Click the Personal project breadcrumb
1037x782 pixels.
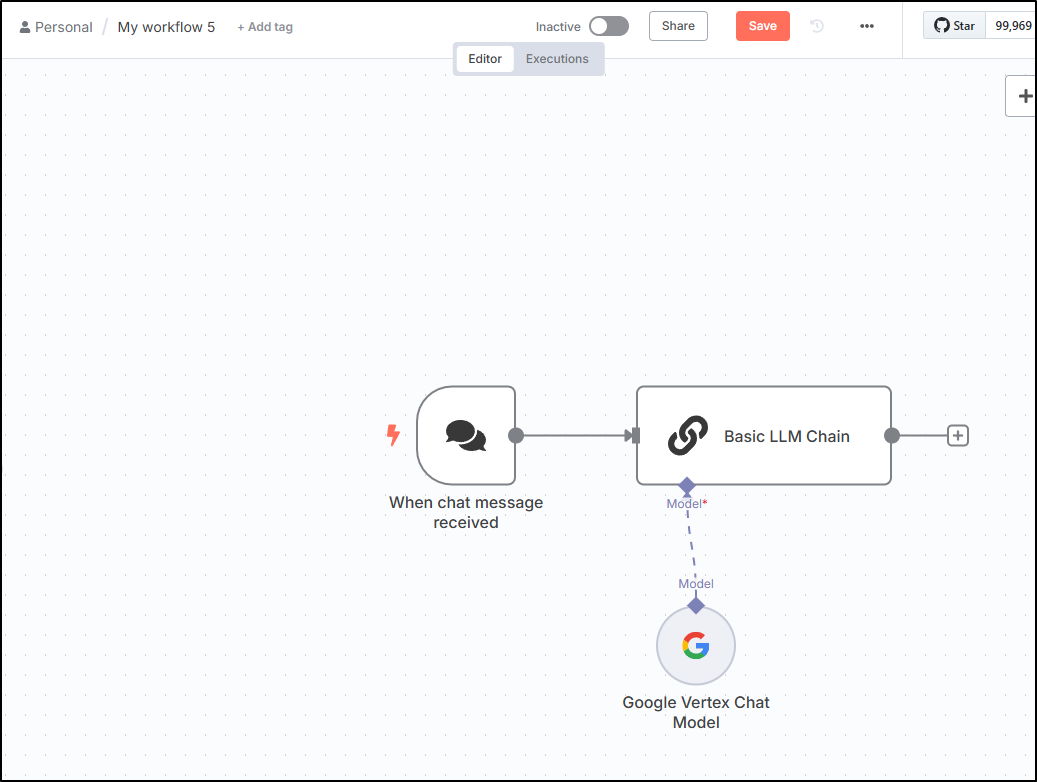pyautogui.click(x=63, y=27)
